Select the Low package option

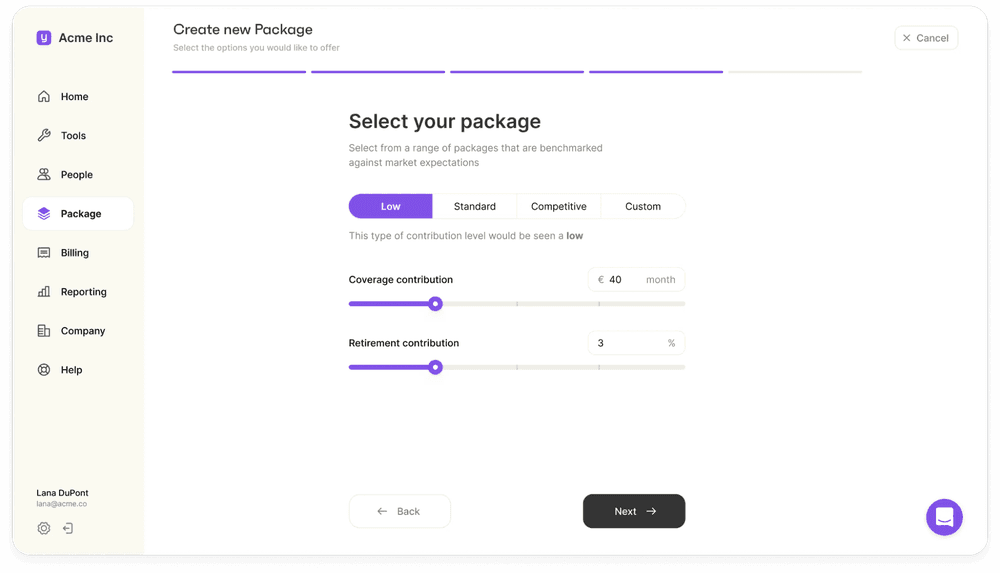click(390, 206)
